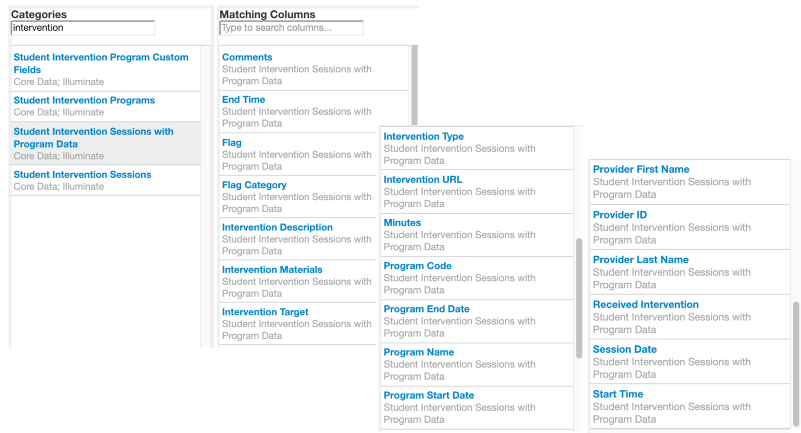Choose the Intervention Materials column

pyautogui.click(x=272, y=270)
